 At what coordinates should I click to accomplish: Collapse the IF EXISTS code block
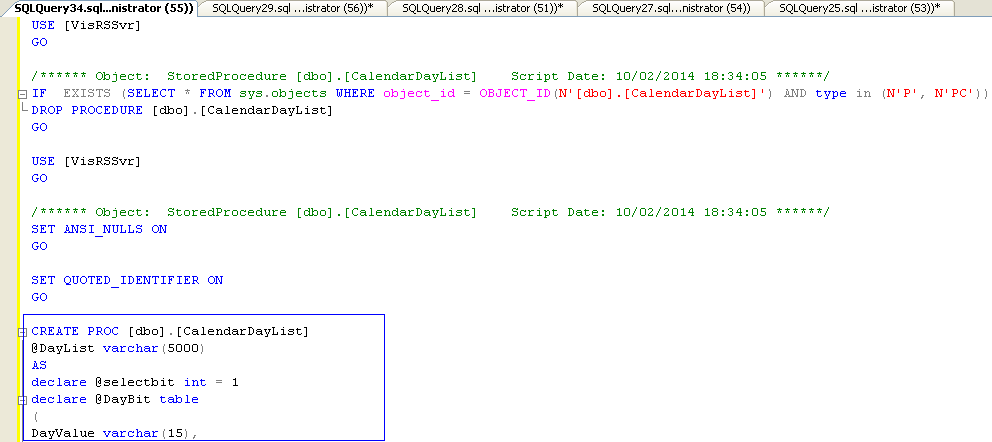pyautogui.click(x=23, y=94)
